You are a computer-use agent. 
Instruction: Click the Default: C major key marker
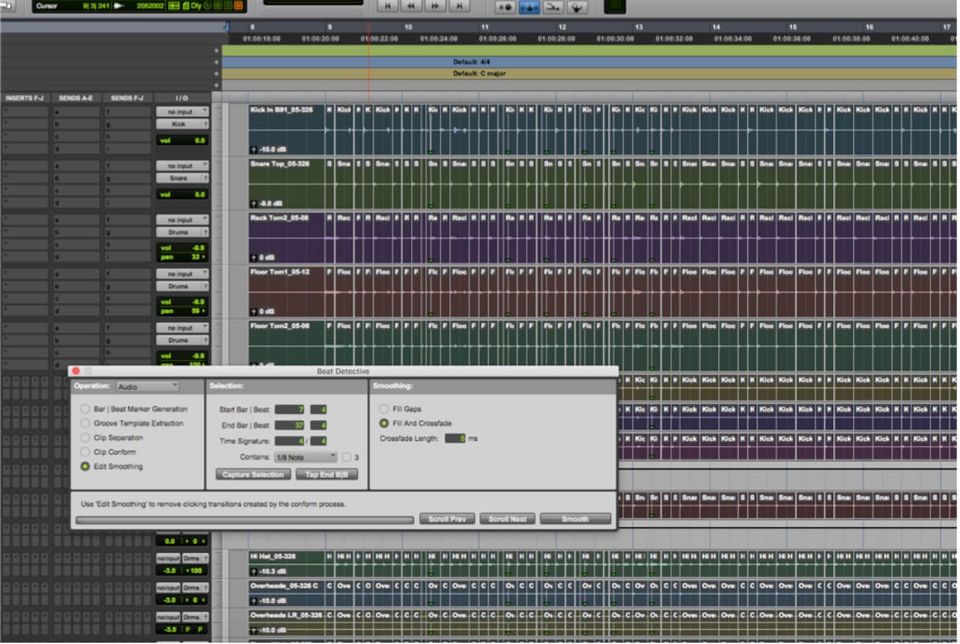tap(479, 73)
